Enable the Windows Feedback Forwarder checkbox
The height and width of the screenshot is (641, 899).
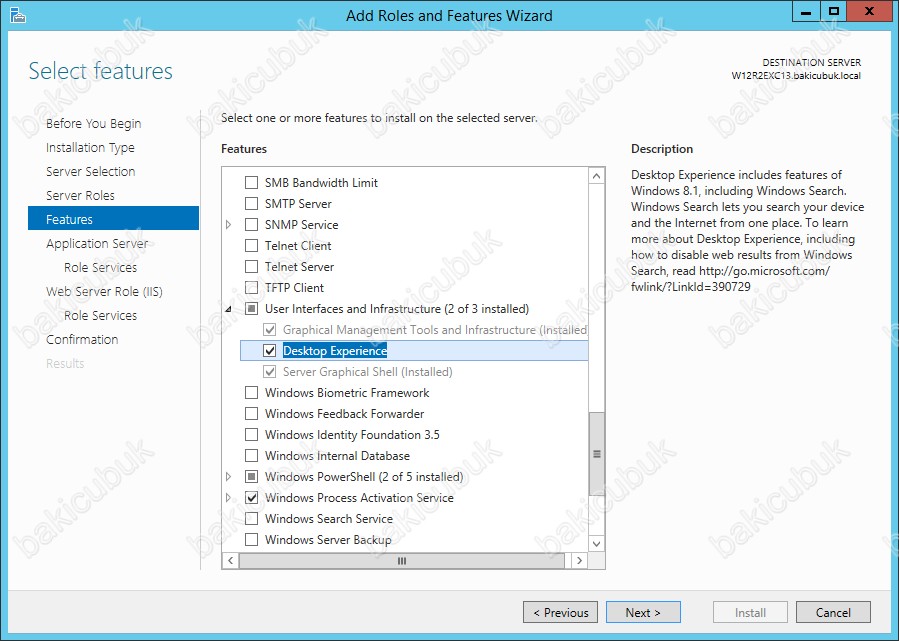(251, 414)
